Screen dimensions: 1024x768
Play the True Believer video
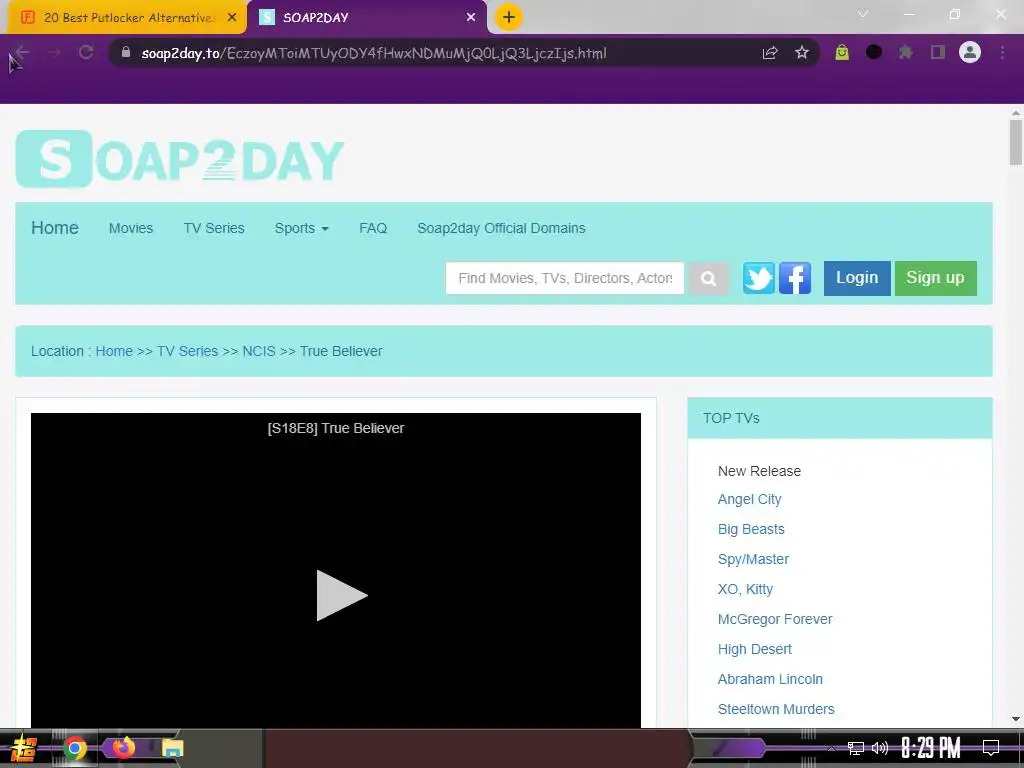(342, 595)
